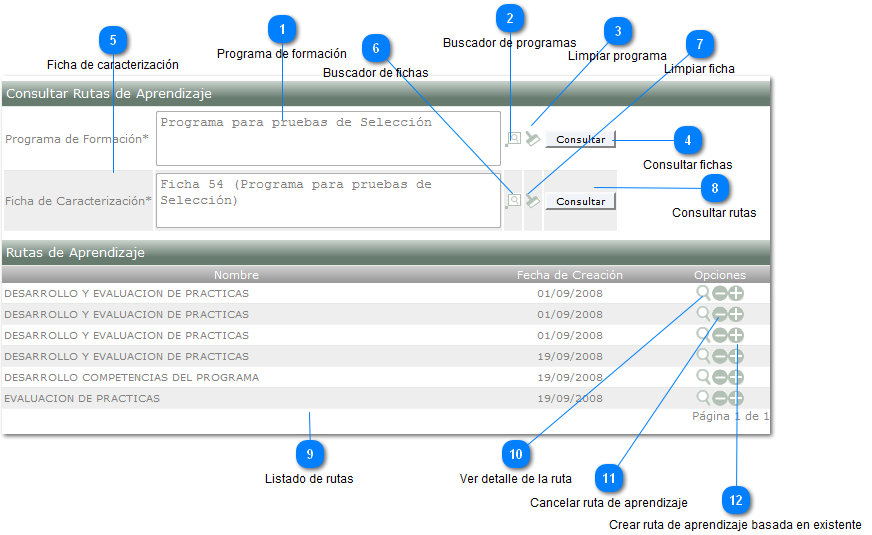This screenshot has height=535, width=872.
Task: Clear the Programa de Formación field with broom icon
Action: [x=533, y=139]
